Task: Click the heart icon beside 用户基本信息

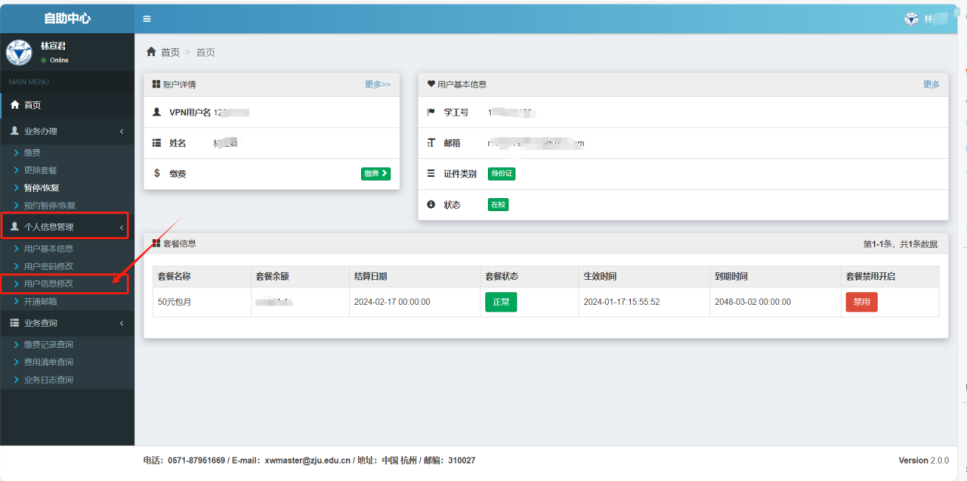Action: click(431, 85)
